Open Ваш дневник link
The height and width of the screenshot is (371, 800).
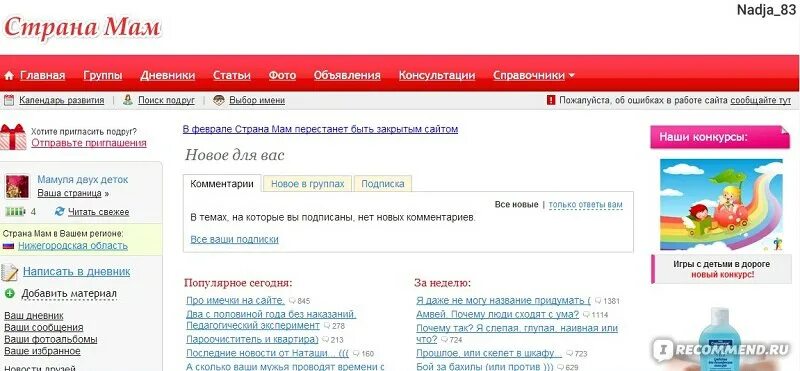point(34,316)
